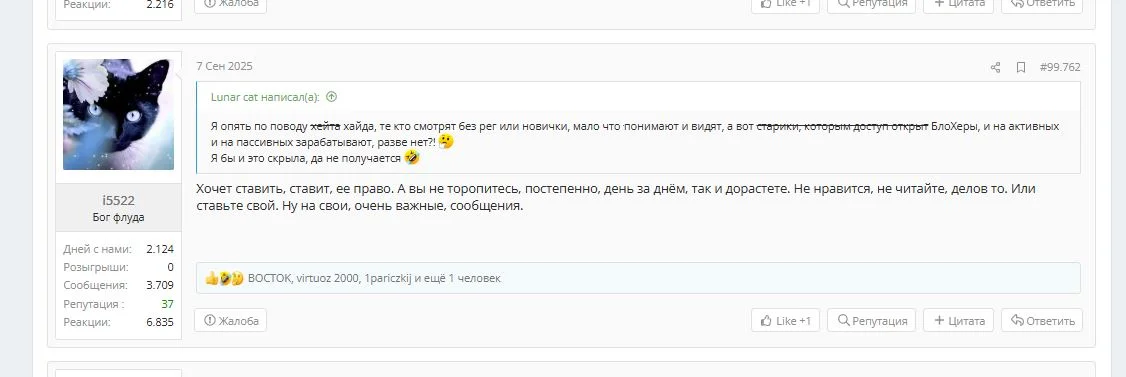
Task: Reply to i5522's post via Ответить
Action: point(1042,320)
